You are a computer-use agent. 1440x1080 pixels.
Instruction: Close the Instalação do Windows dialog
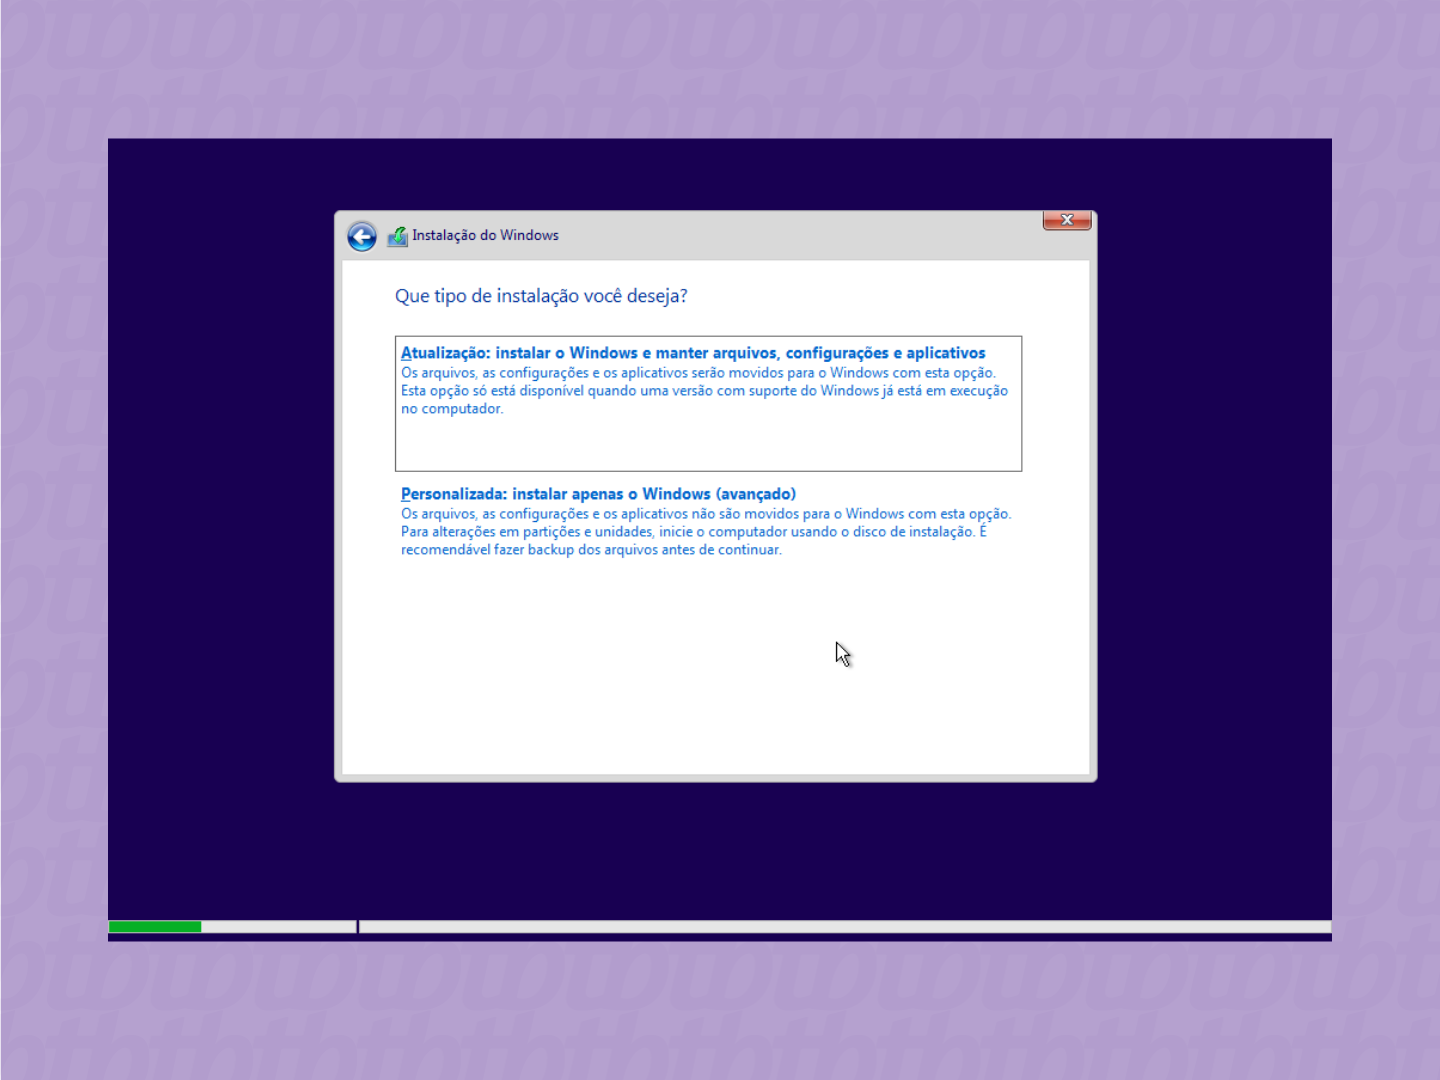coord(1066,220)
